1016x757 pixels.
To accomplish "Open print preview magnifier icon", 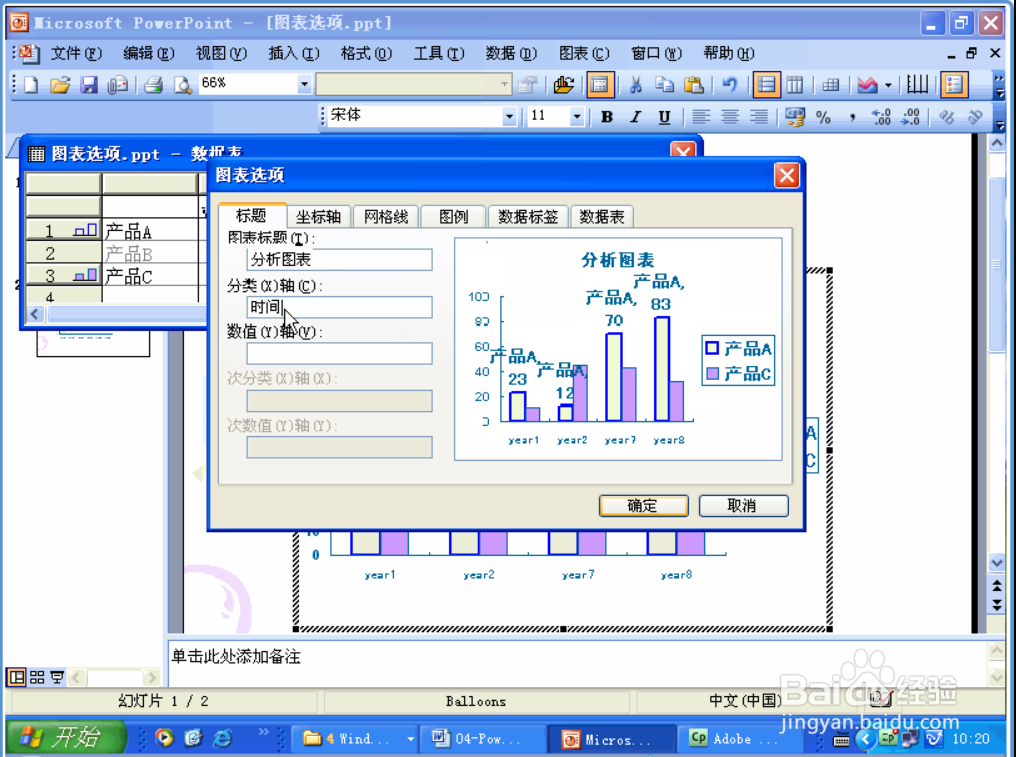I will coord(182,85).
